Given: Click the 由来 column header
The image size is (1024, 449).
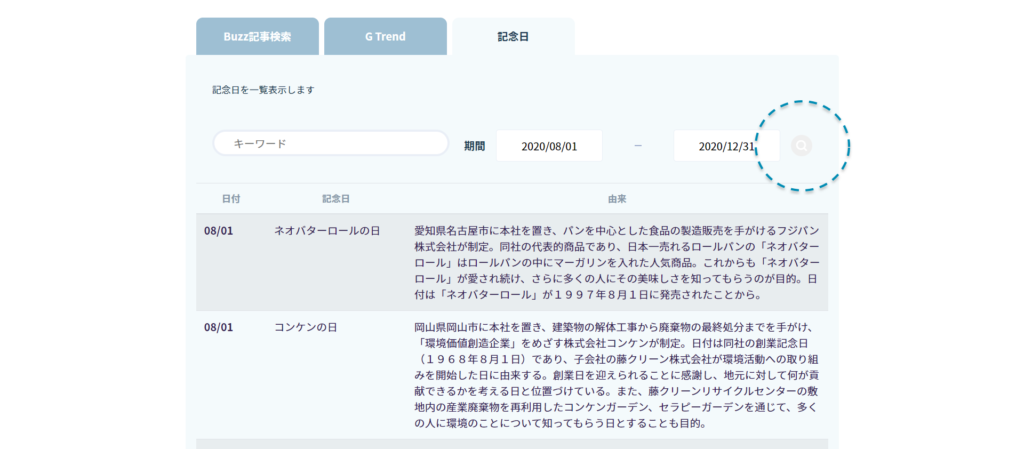Looking at the screenshot, I should (x=616, y=199).
